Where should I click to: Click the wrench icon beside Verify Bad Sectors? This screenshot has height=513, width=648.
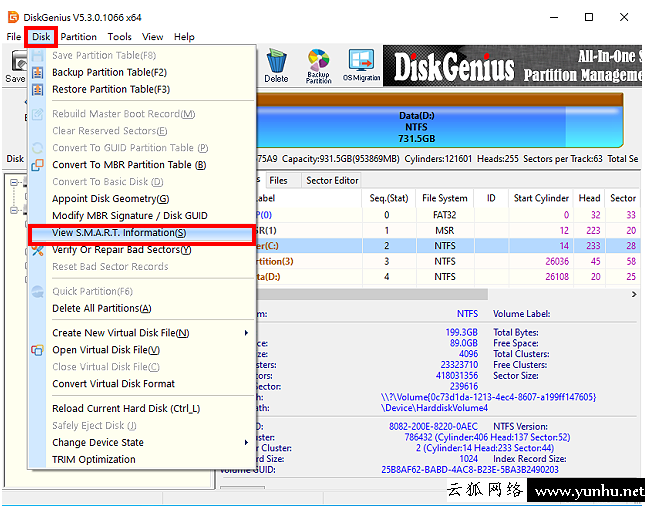(38, 250)
